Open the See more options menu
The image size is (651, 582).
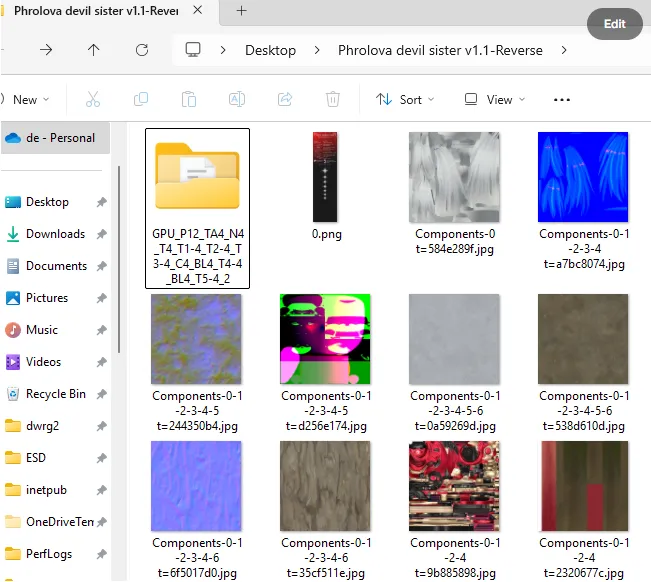click(561, 100)
